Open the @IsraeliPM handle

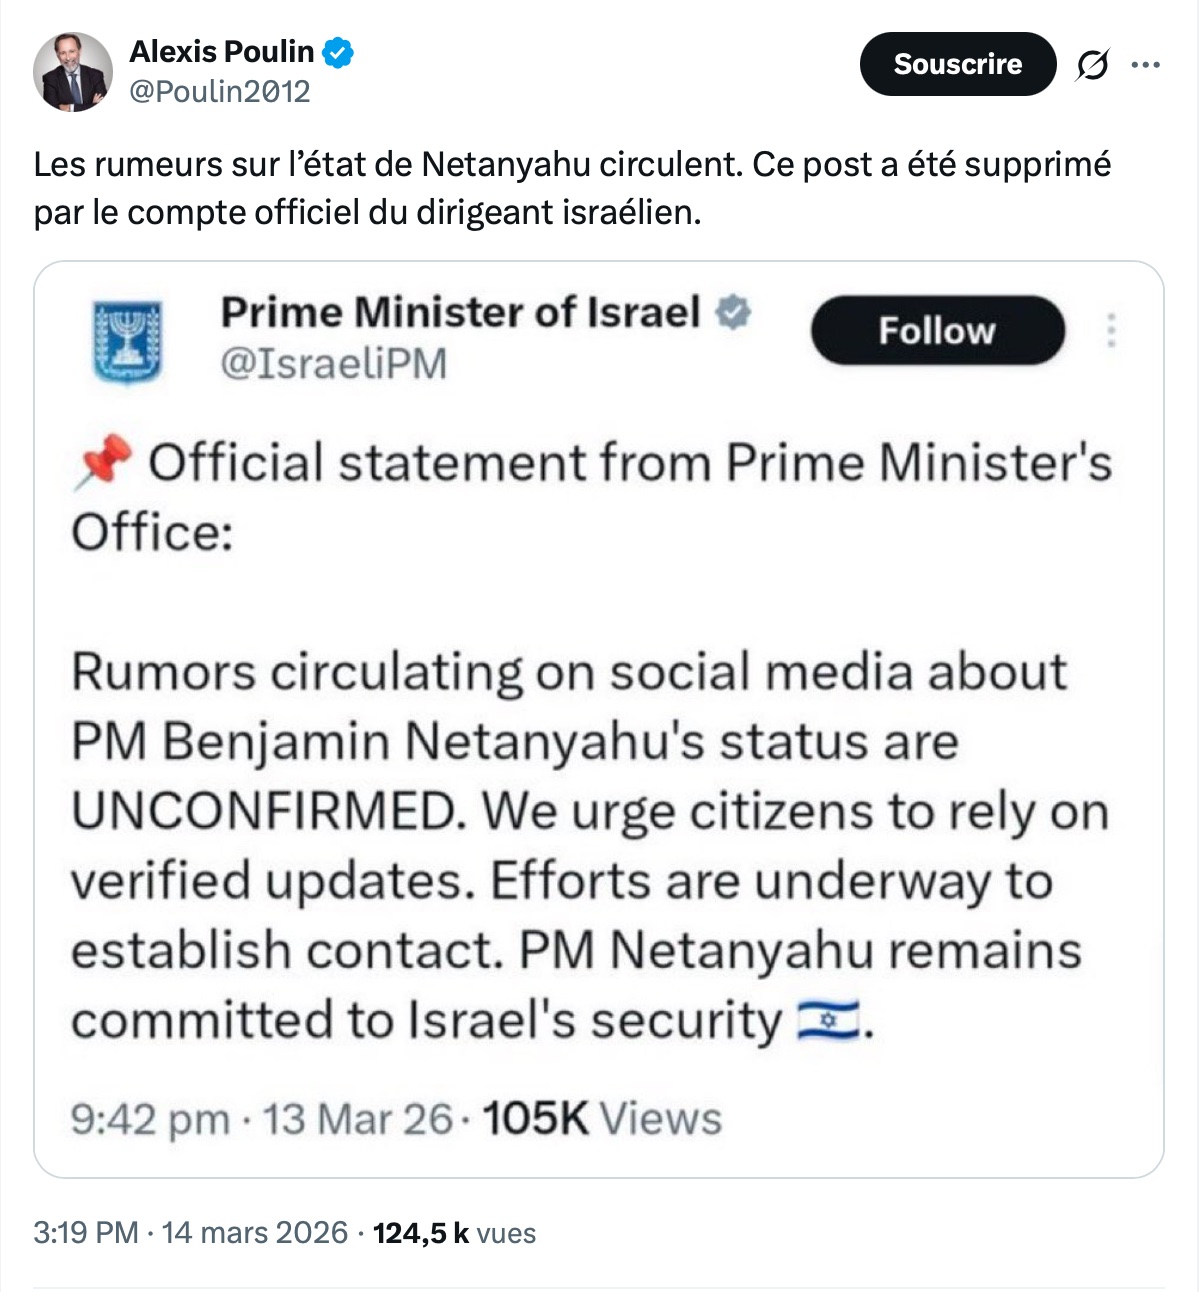pos(333,364)
